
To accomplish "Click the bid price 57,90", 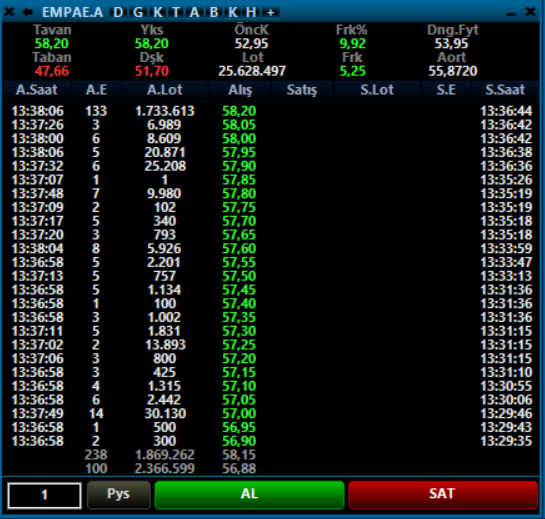I will tap(239, 166).
